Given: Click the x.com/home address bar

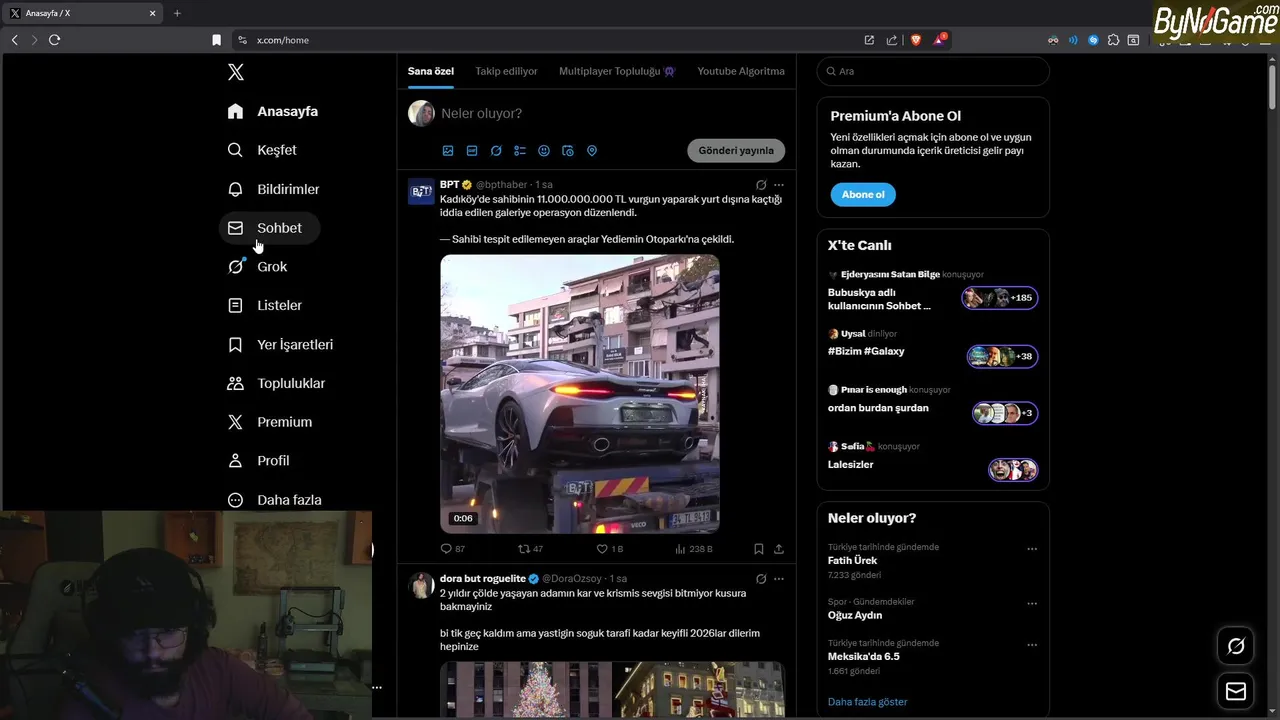Looking at the screenshot, I should point(545,40).
